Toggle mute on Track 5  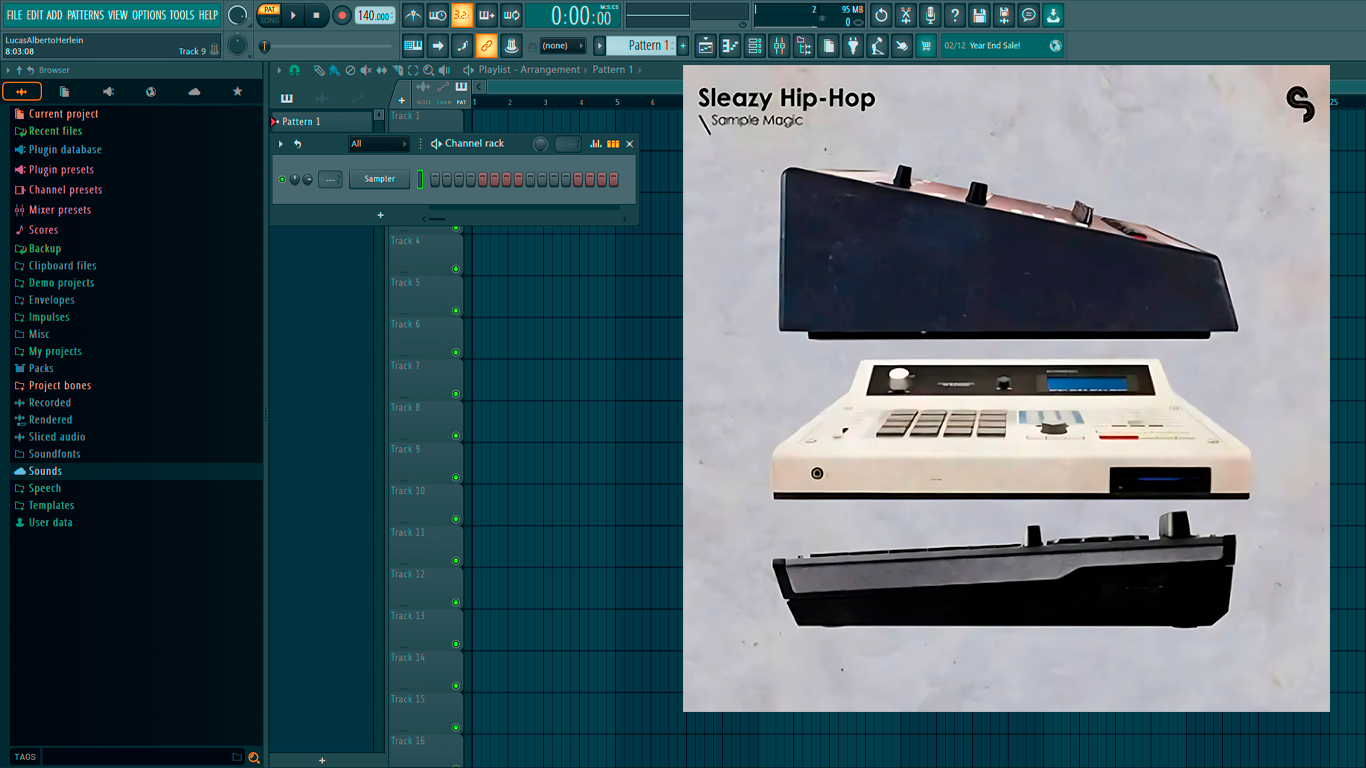point(456,311)
